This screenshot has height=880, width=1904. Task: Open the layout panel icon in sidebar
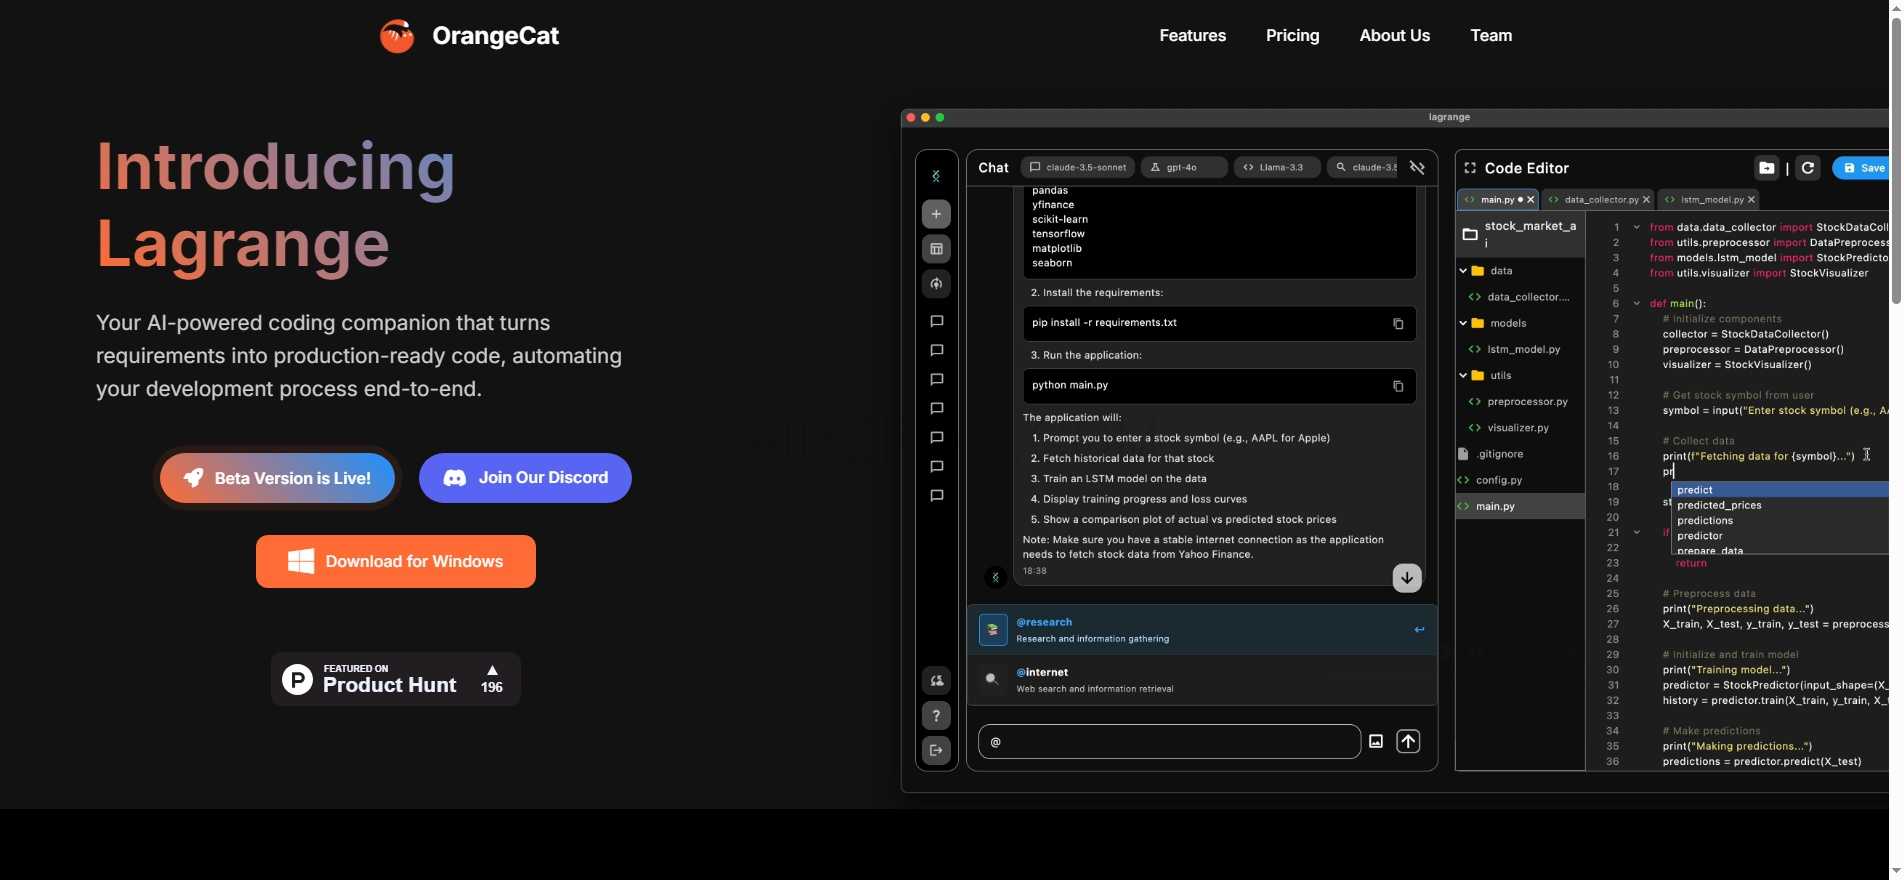[936, 249]
